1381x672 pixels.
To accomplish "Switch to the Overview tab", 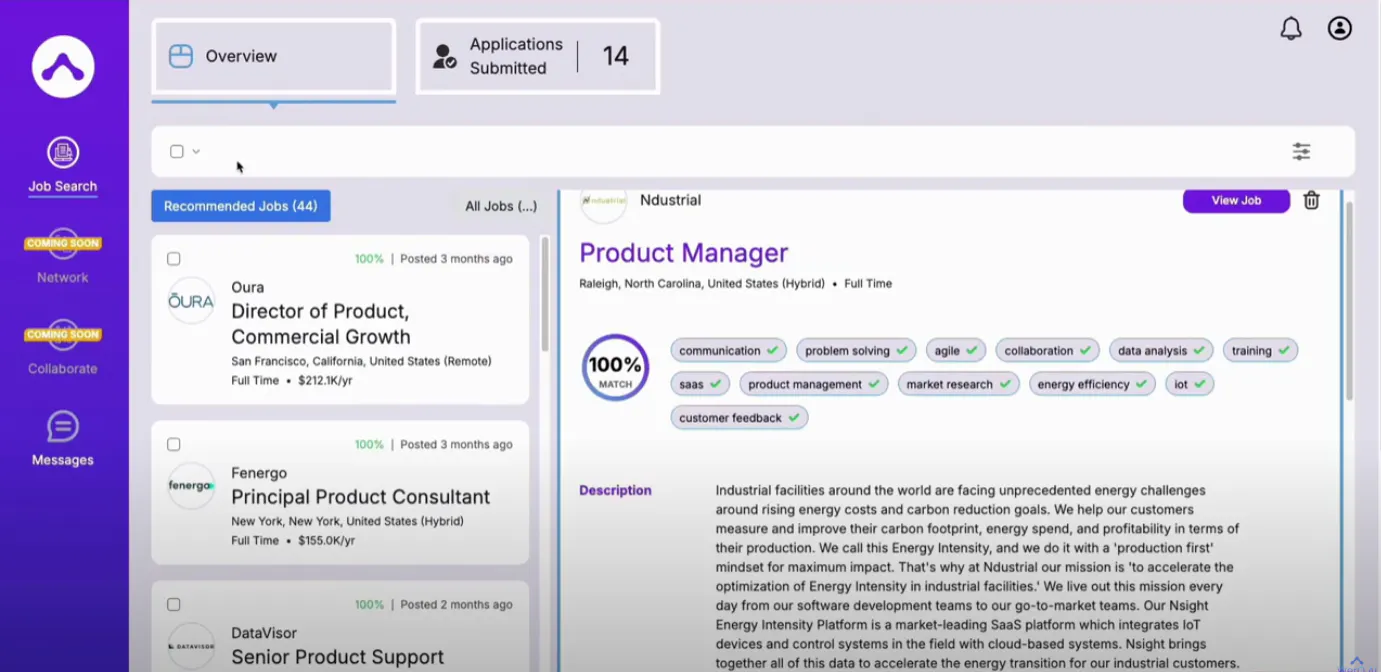I will pos(273,57).
